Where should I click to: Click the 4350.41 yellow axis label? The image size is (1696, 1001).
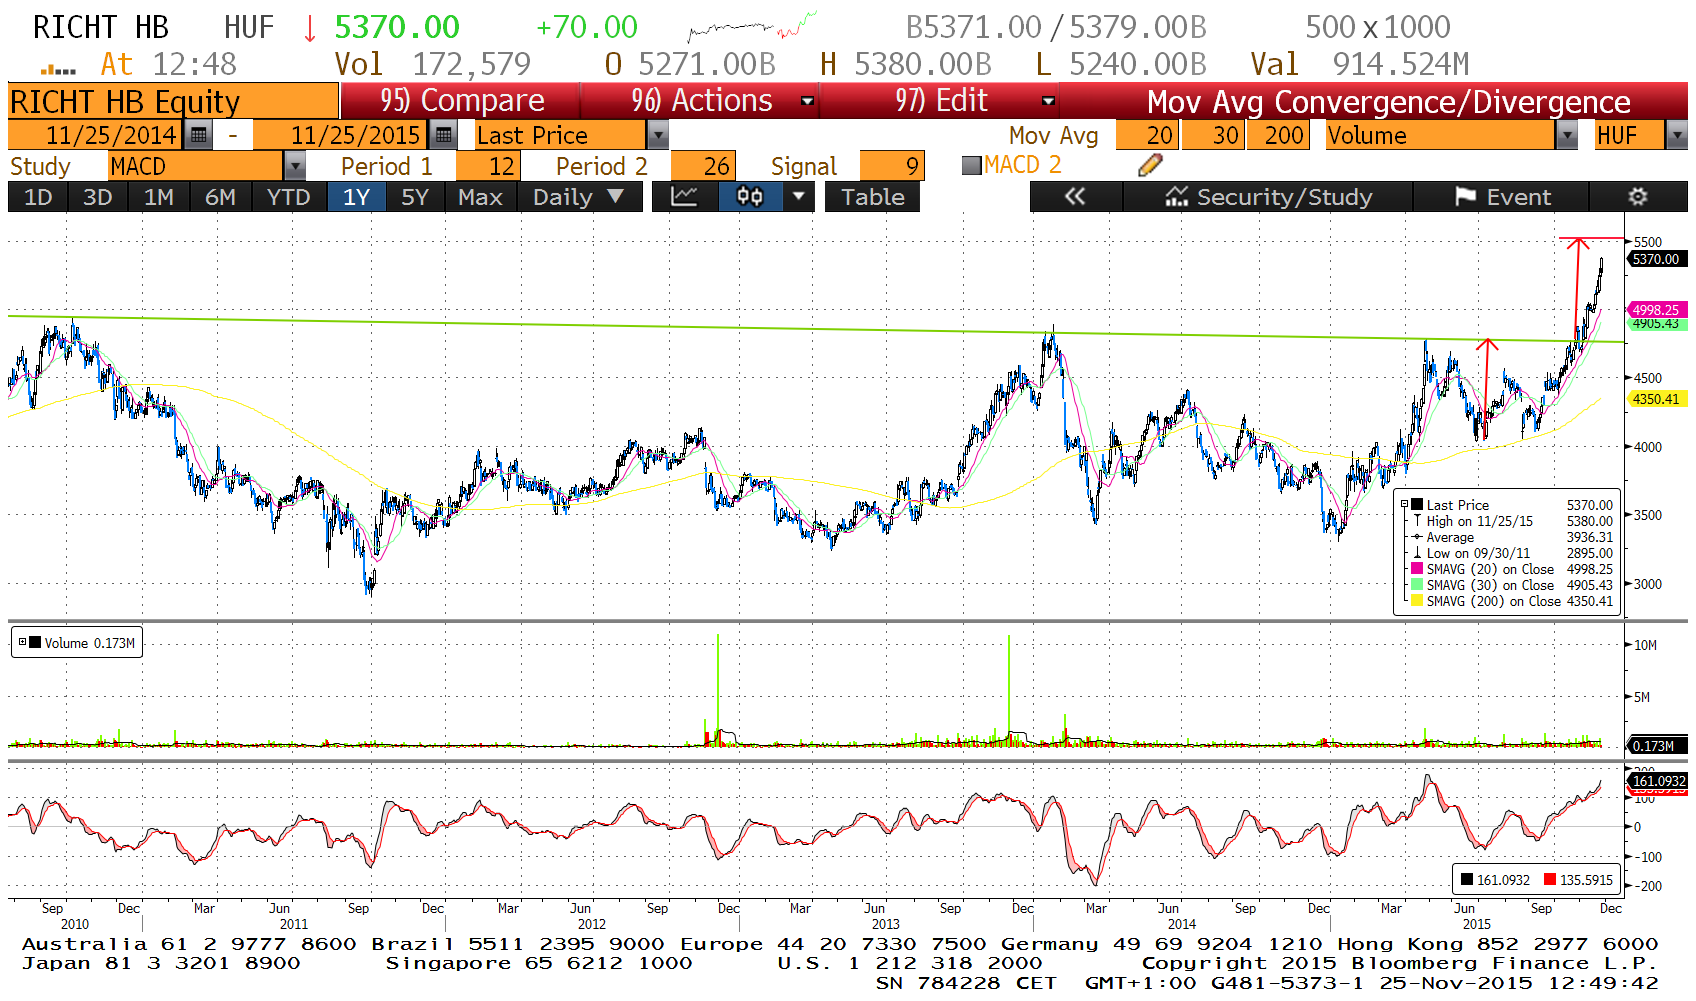tap(1656, 399)
